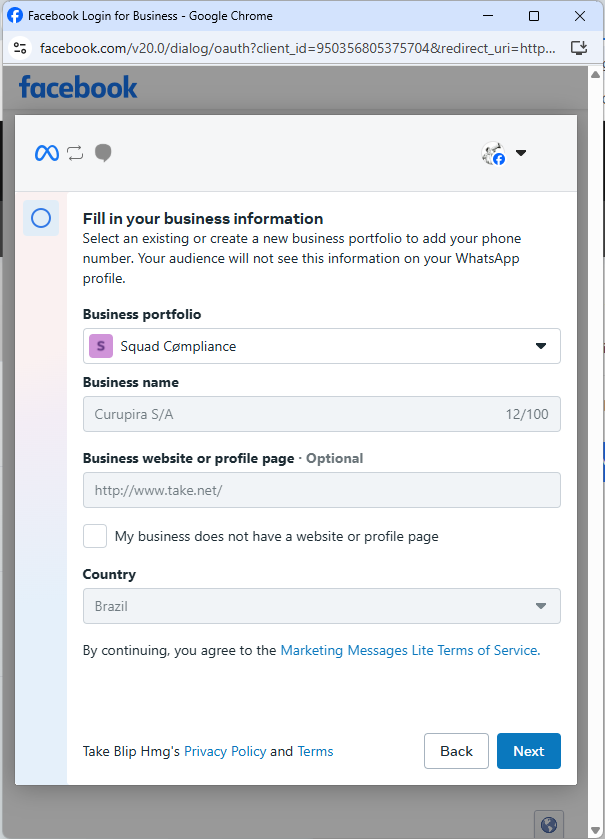
Task: Click the Business name input field
Action: (x=321, y=414)
